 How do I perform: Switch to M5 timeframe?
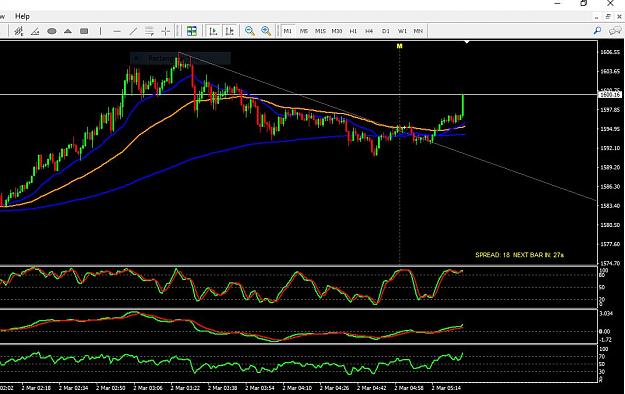pyautogui.click(x=304, y=31)
